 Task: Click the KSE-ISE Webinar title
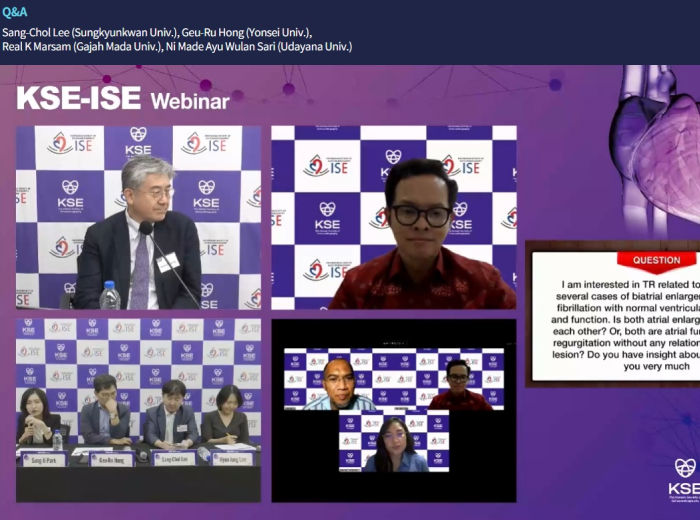point(123,99)
